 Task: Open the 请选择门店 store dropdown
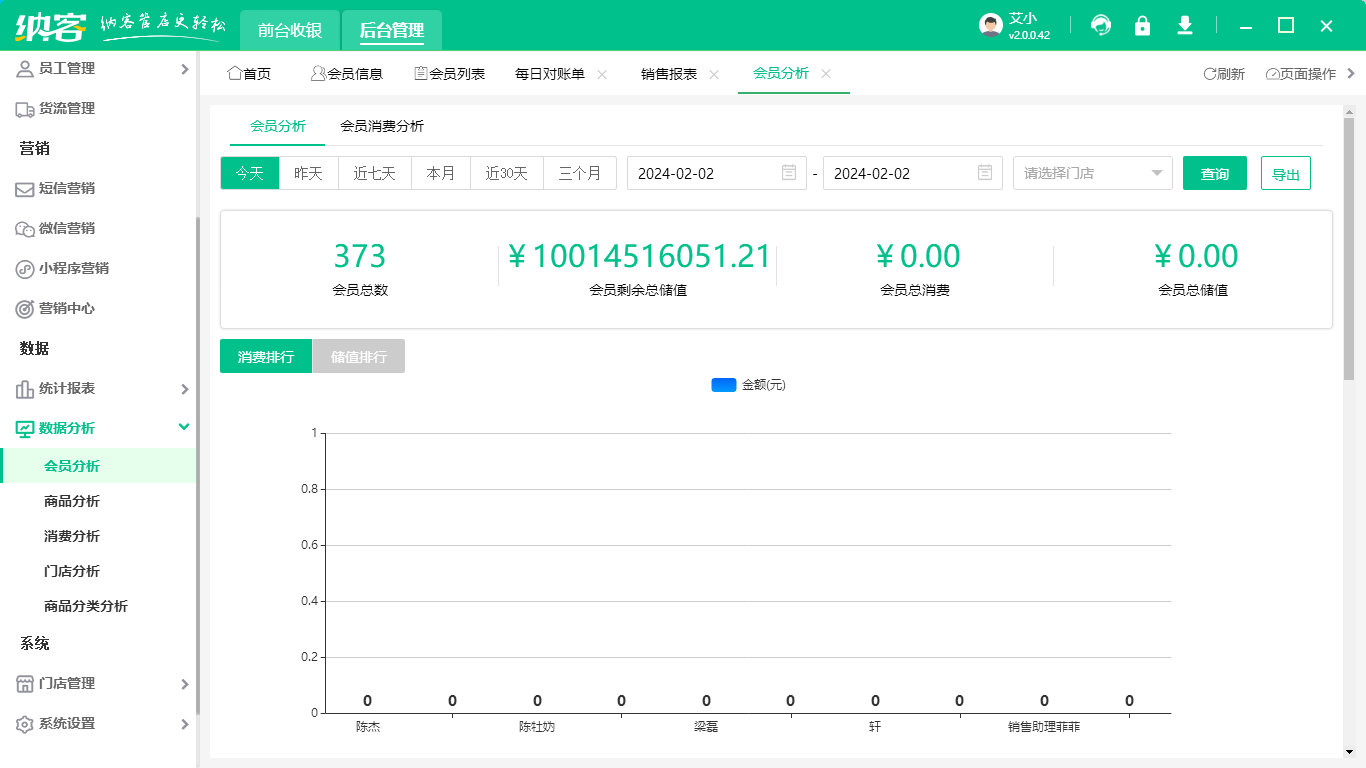coord(1092,172)
